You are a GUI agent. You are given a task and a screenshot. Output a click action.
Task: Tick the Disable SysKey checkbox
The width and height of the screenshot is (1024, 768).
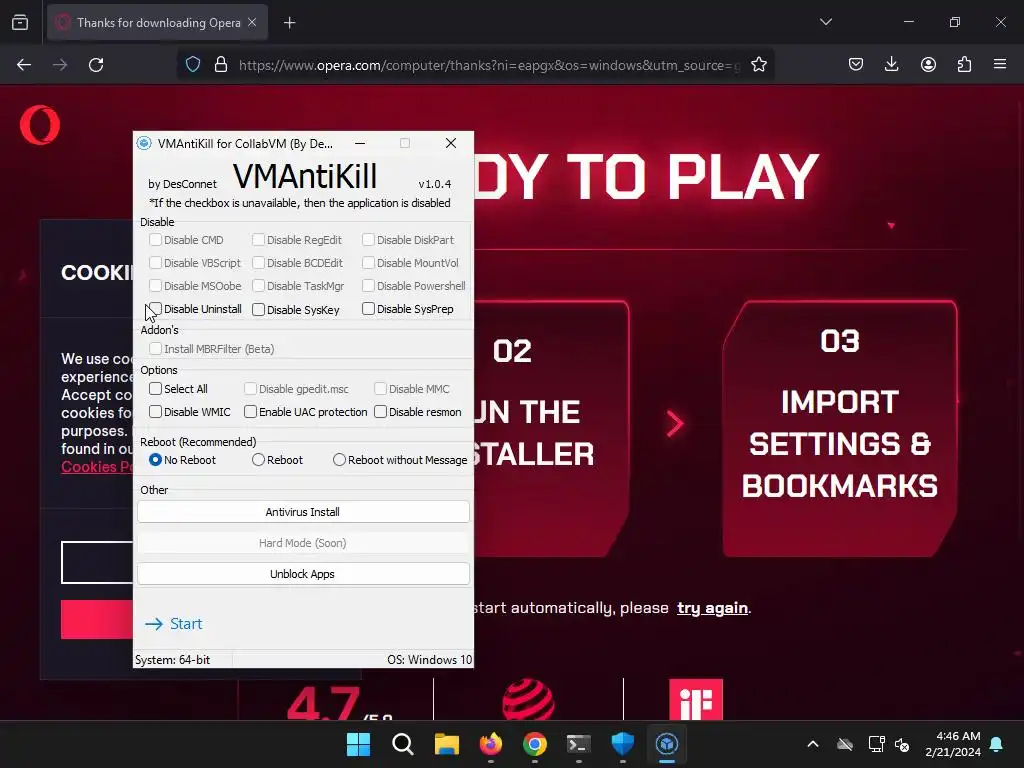point(259,310)
